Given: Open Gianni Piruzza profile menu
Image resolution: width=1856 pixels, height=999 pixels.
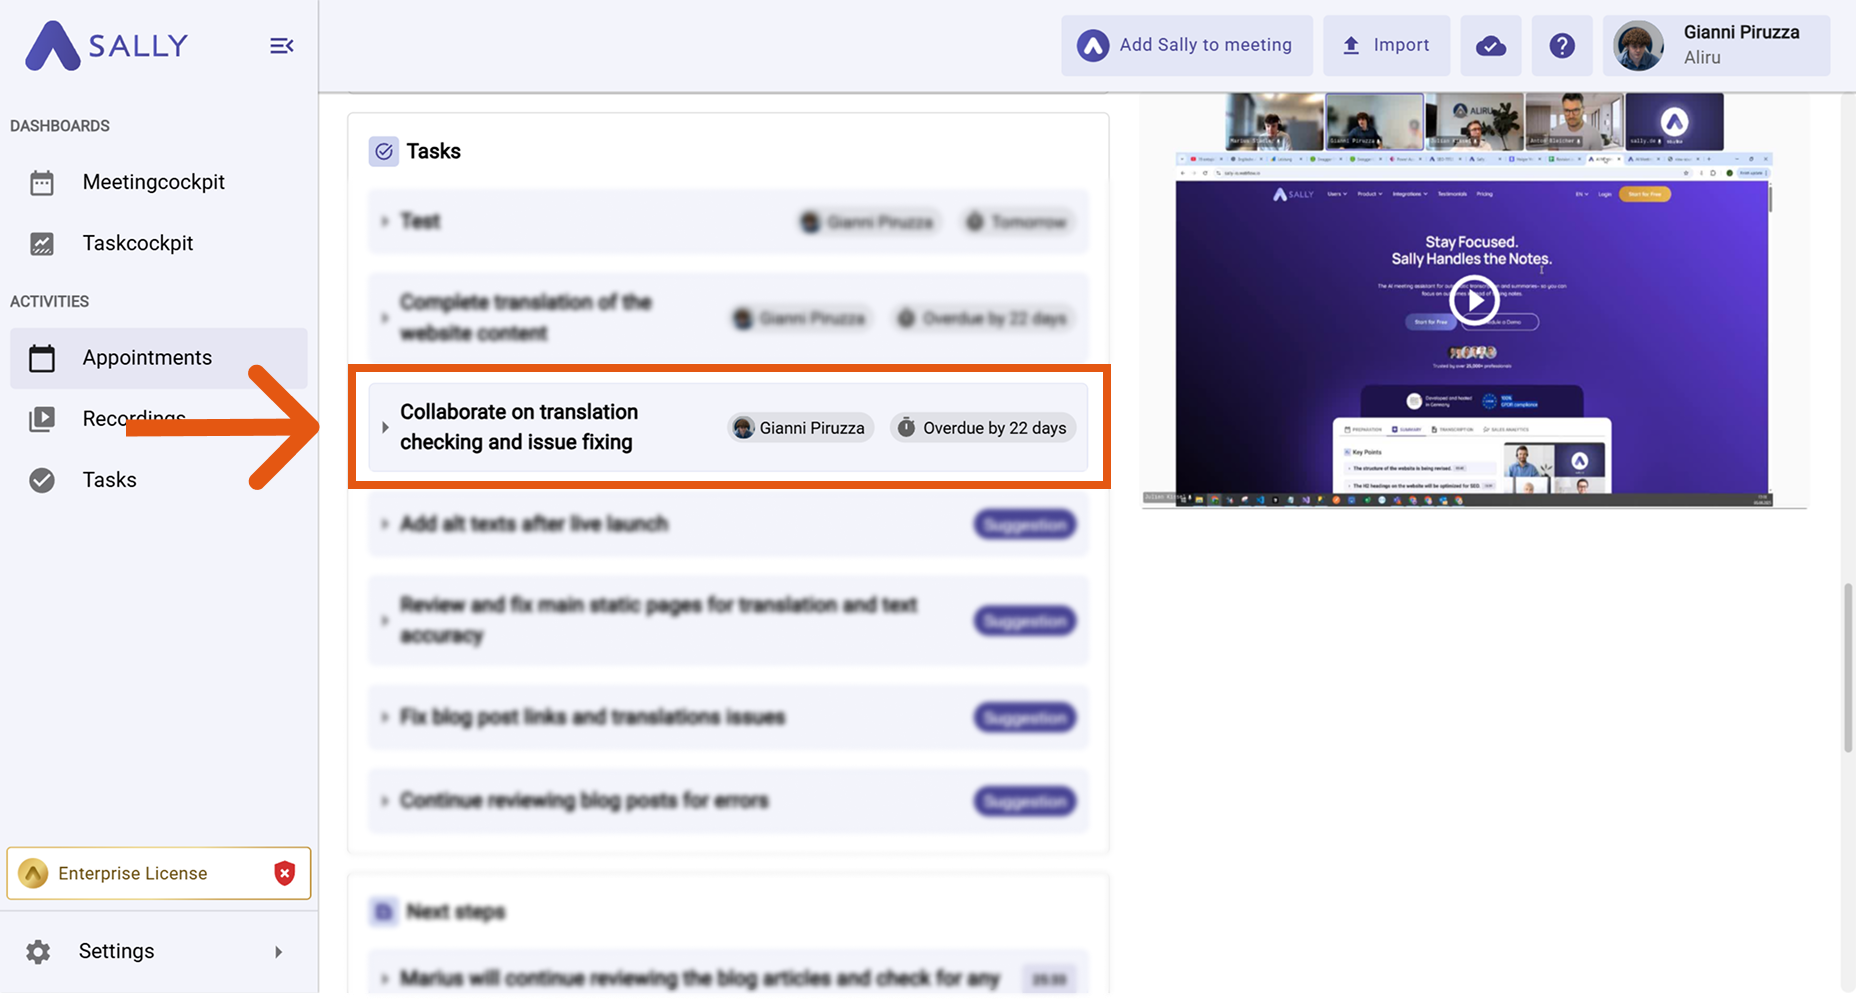Looking at the screenshot, I should coord(1717,45).
